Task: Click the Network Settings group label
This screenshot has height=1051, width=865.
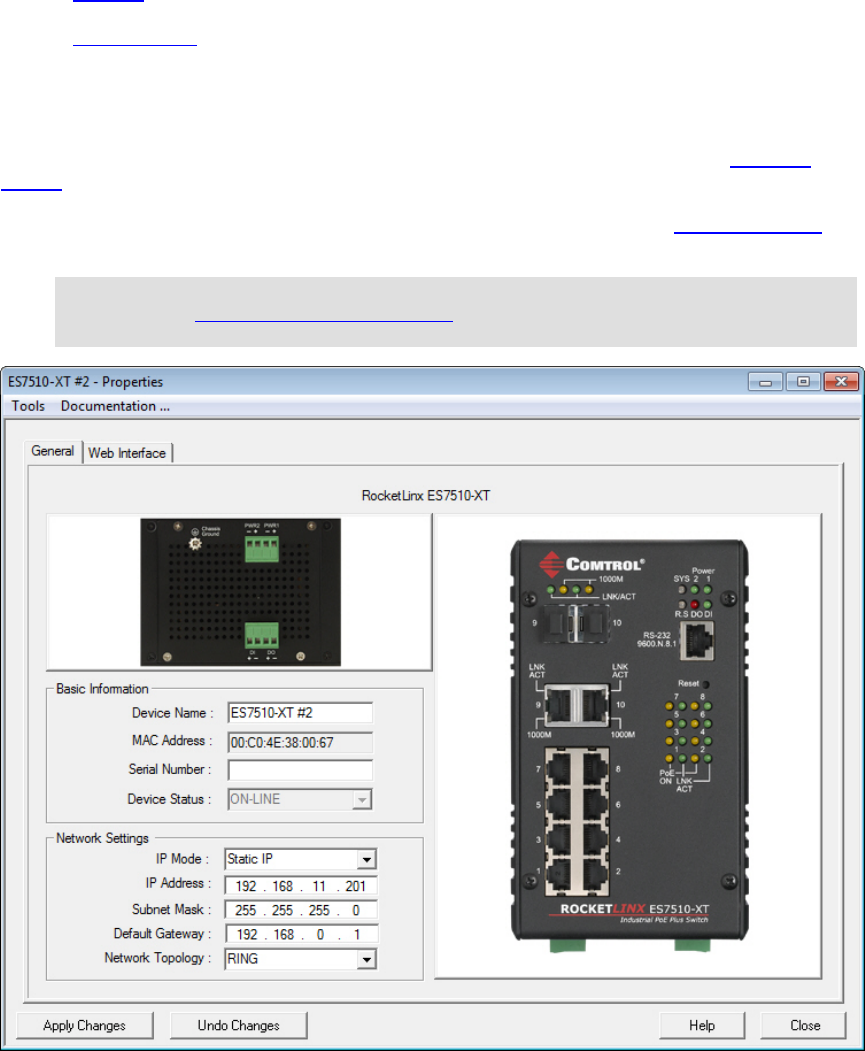Action: tap(103, 838)
